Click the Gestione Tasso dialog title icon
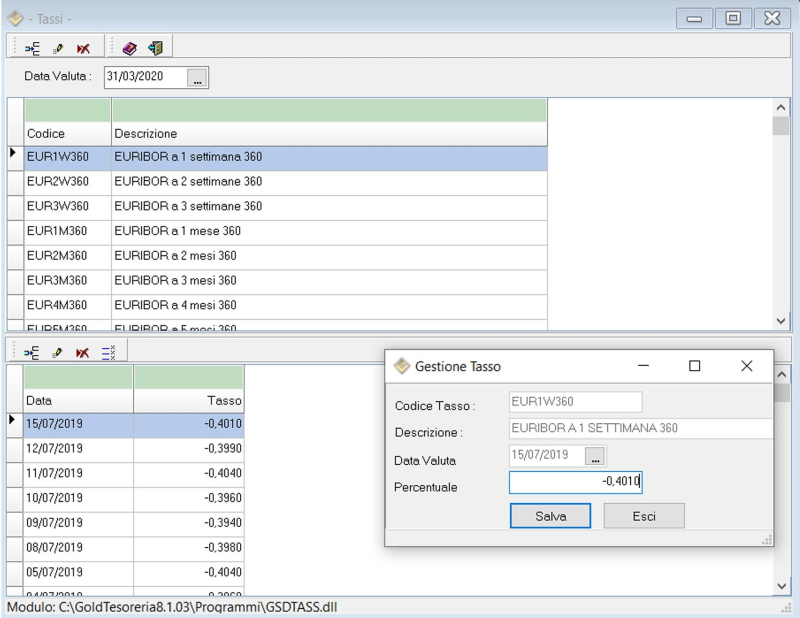This screenshot has width=800, height=618. tap(402, 366)
